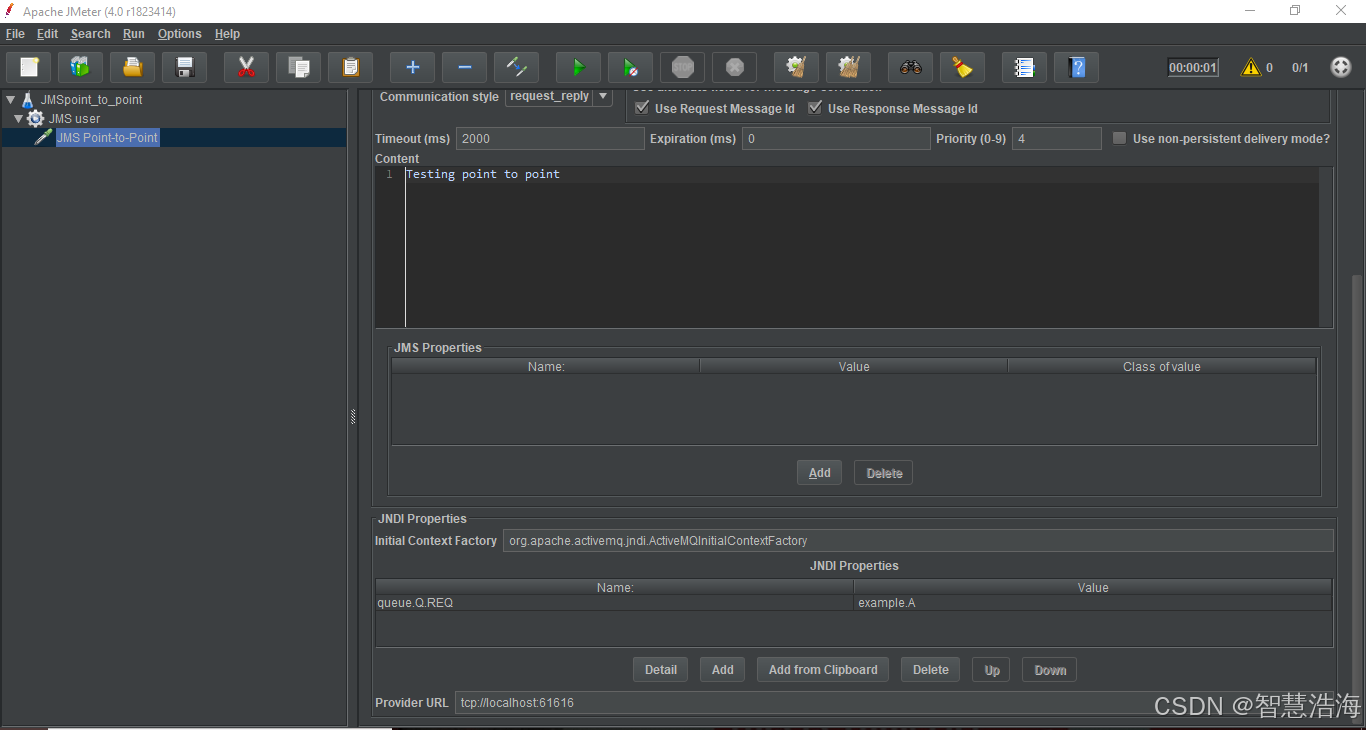Open the Search menu

point(90,34)
